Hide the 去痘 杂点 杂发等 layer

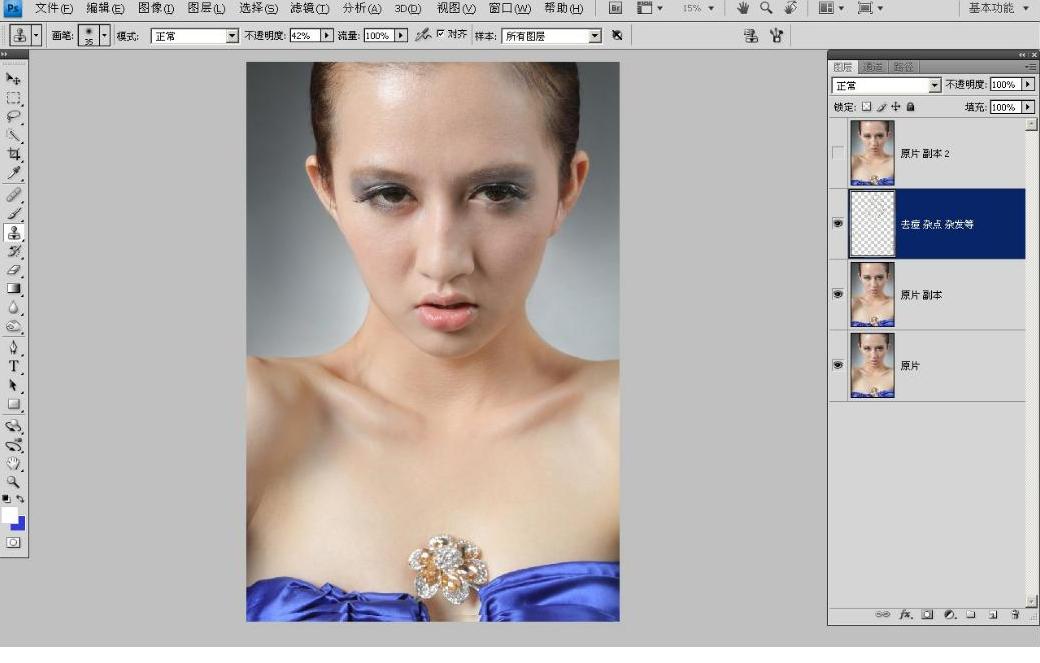(x=838, y=223)
